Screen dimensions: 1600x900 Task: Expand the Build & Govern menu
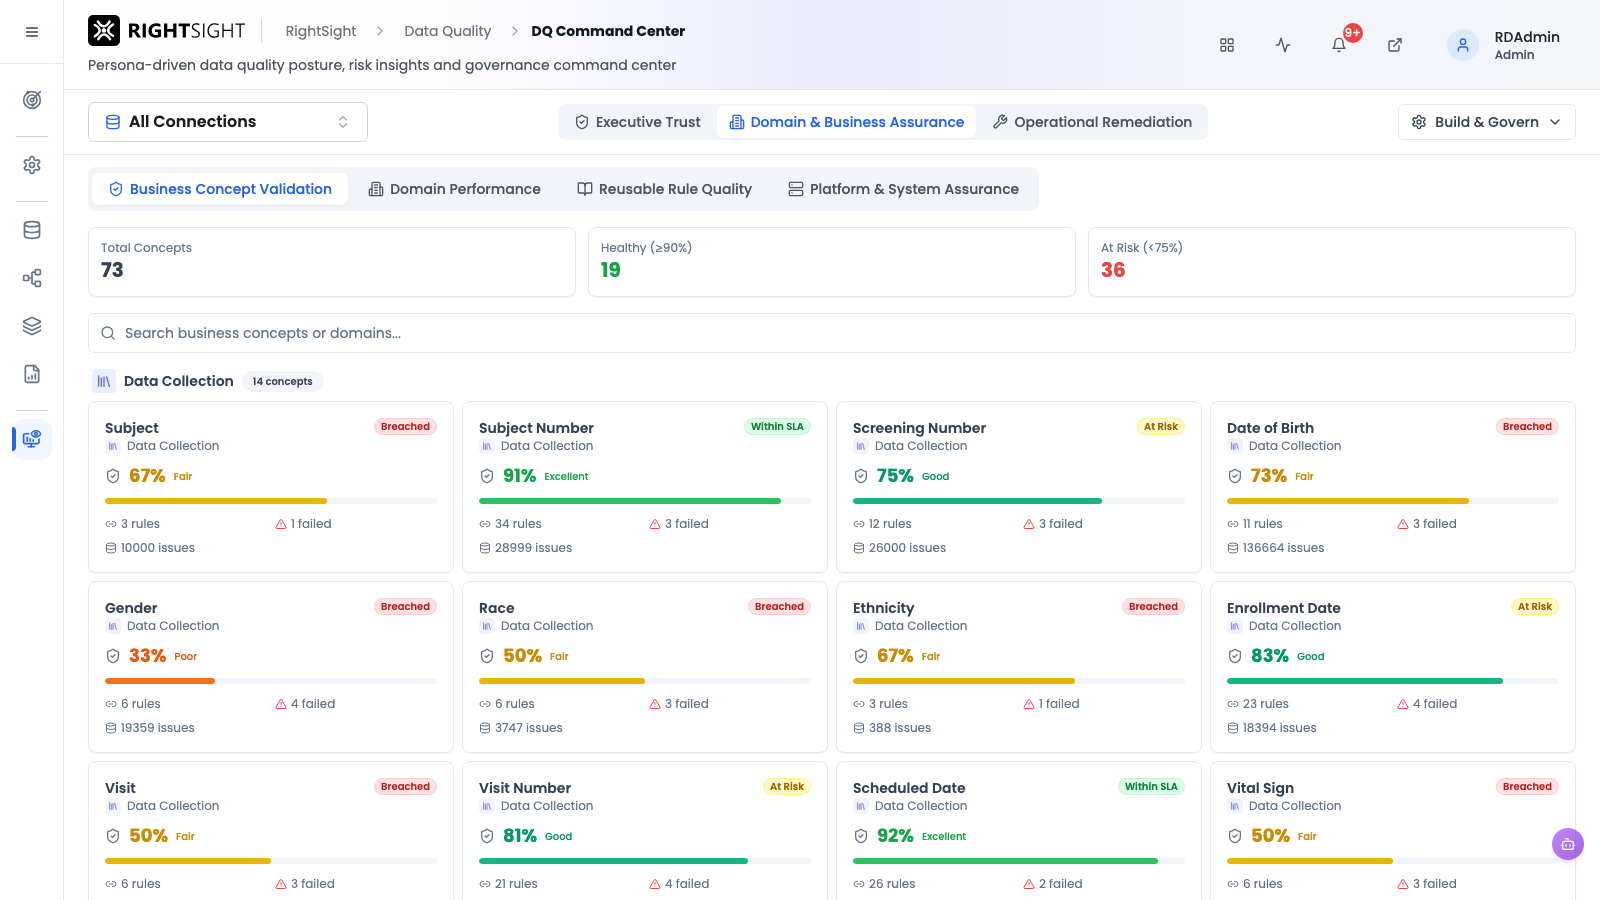(1486, 122)
